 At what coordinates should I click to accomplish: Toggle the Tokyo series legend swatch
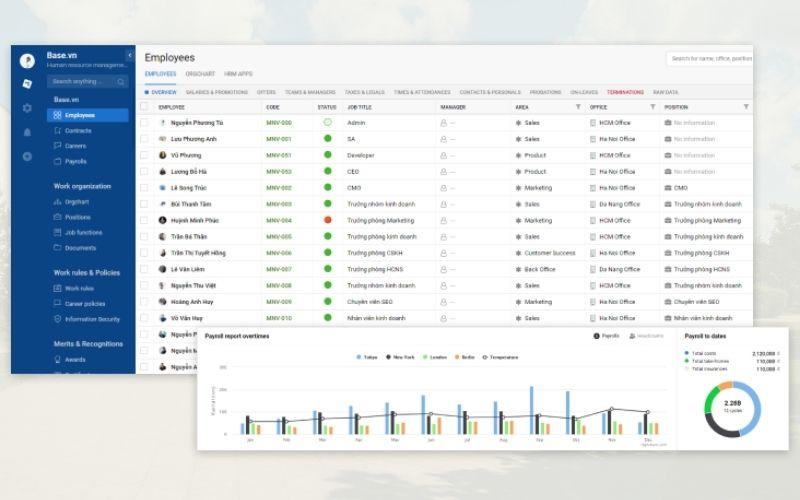[359, 357]
